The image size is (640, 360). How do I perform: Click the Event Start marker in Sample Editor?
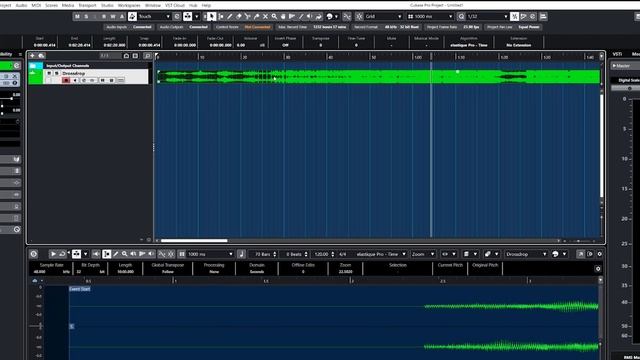pyautogui.click(x=80, y=289)
